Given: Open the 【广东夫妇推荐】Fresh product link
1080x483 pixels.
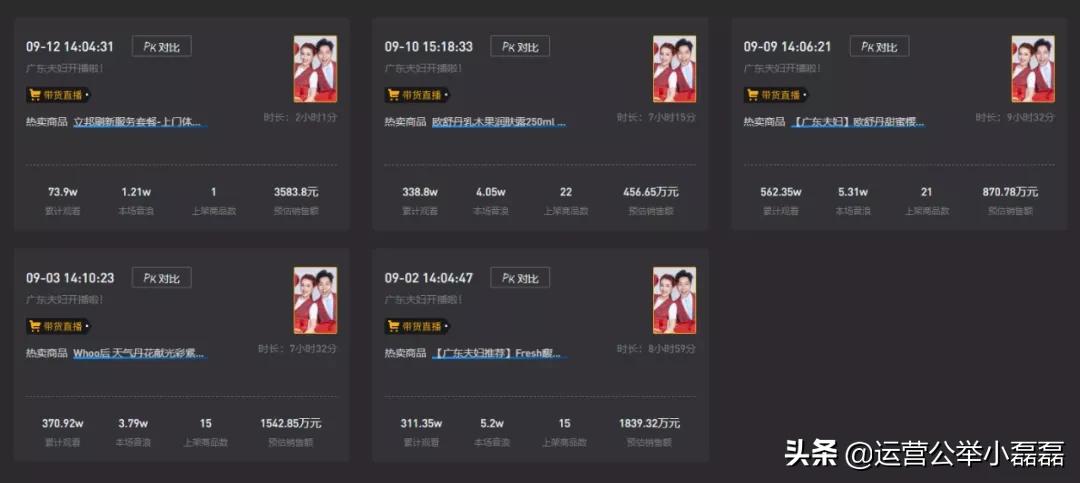Looking at the screenshot, I should tap(499, 354).
